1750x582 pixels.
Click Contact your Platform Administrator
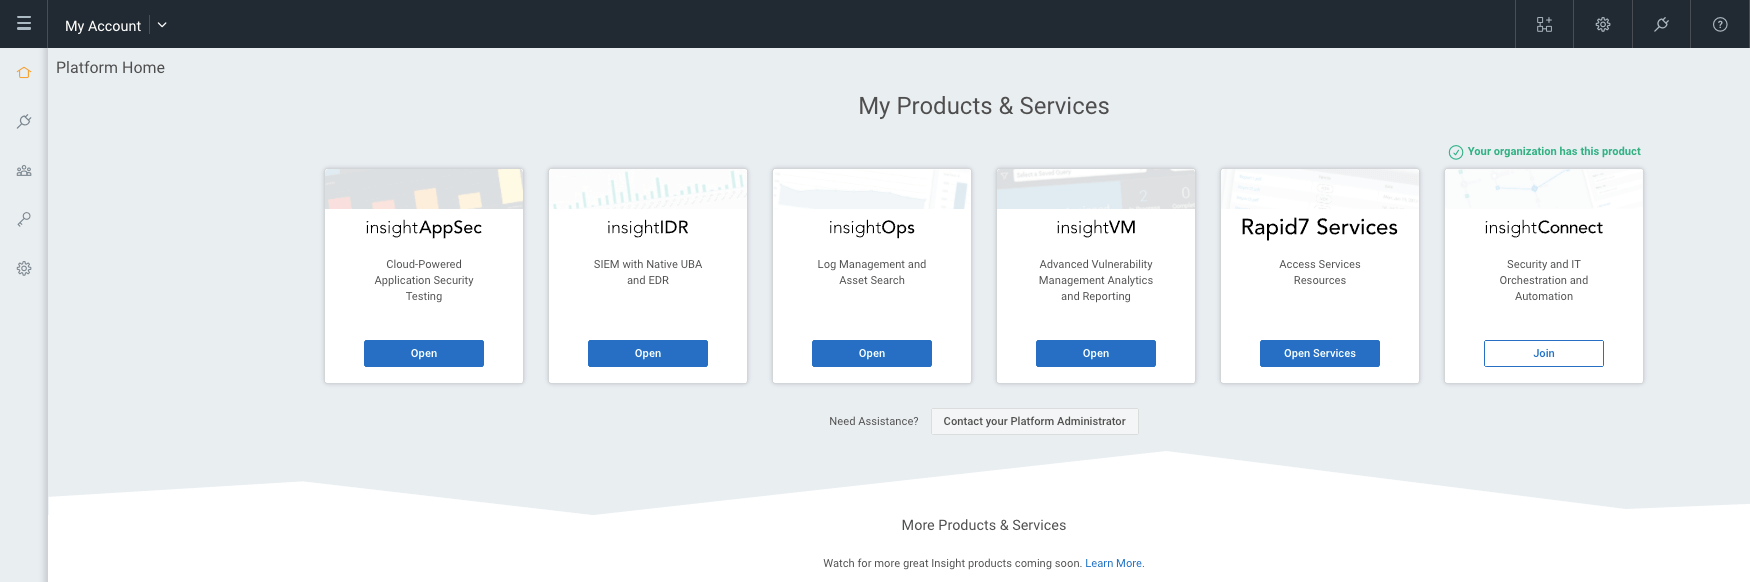[x=1034, y=421]
